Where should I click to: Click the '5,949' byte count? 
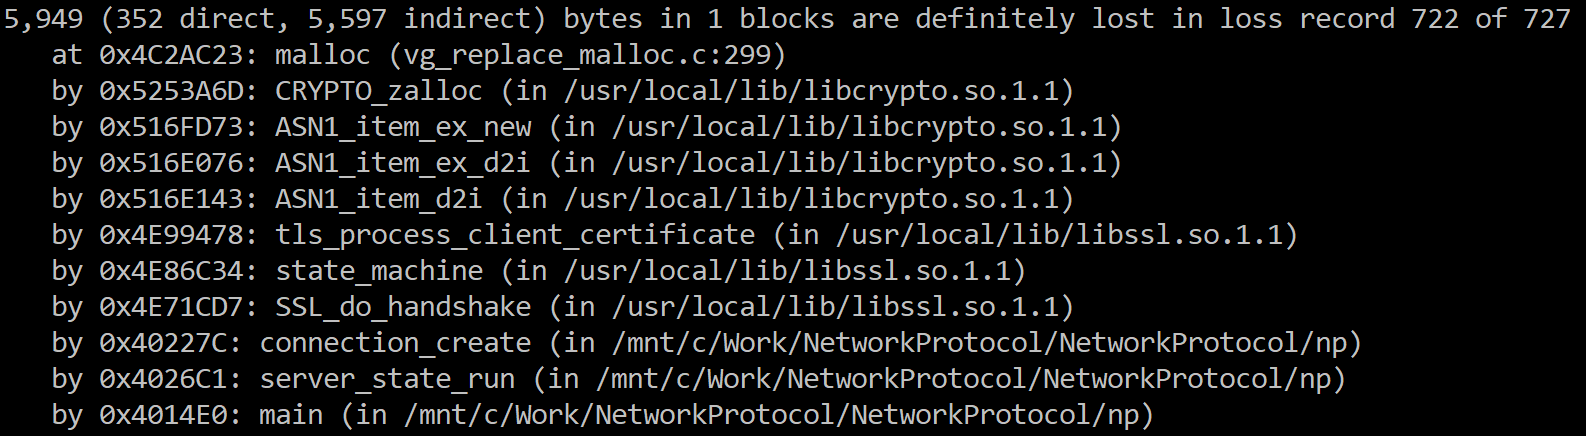tap(43, 19)
